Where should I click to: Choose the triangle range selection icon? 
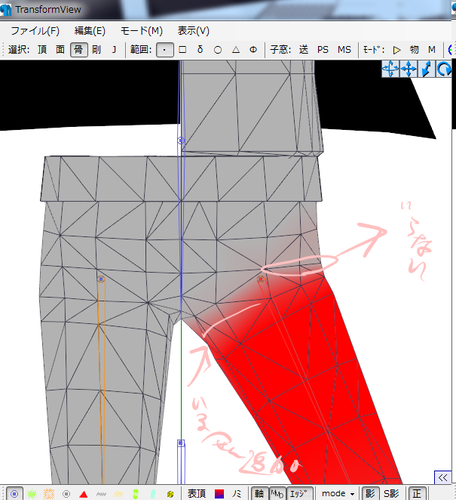tap(236, 50)
